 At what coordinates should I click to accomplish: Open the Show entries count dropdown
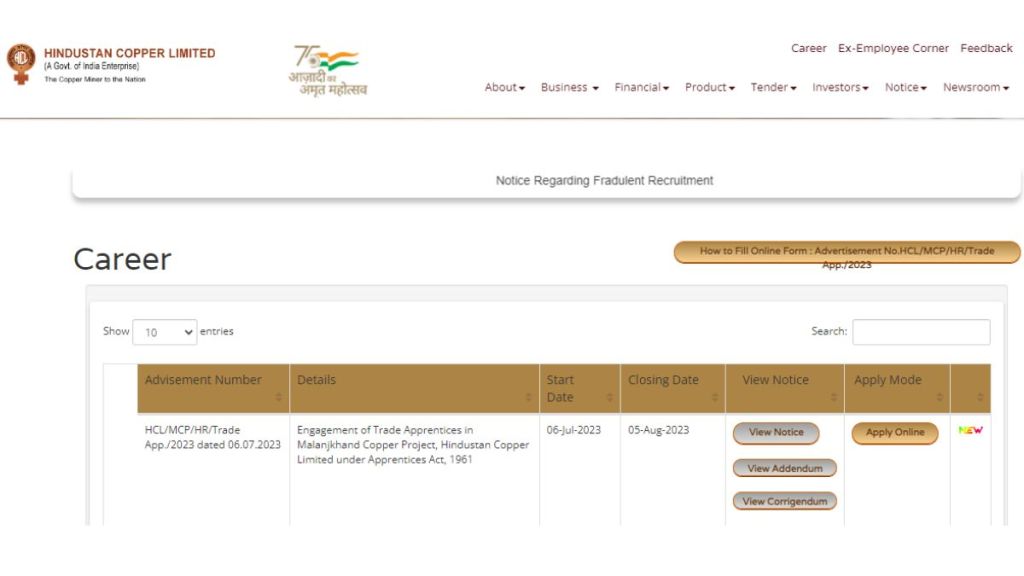coord(165,332)
